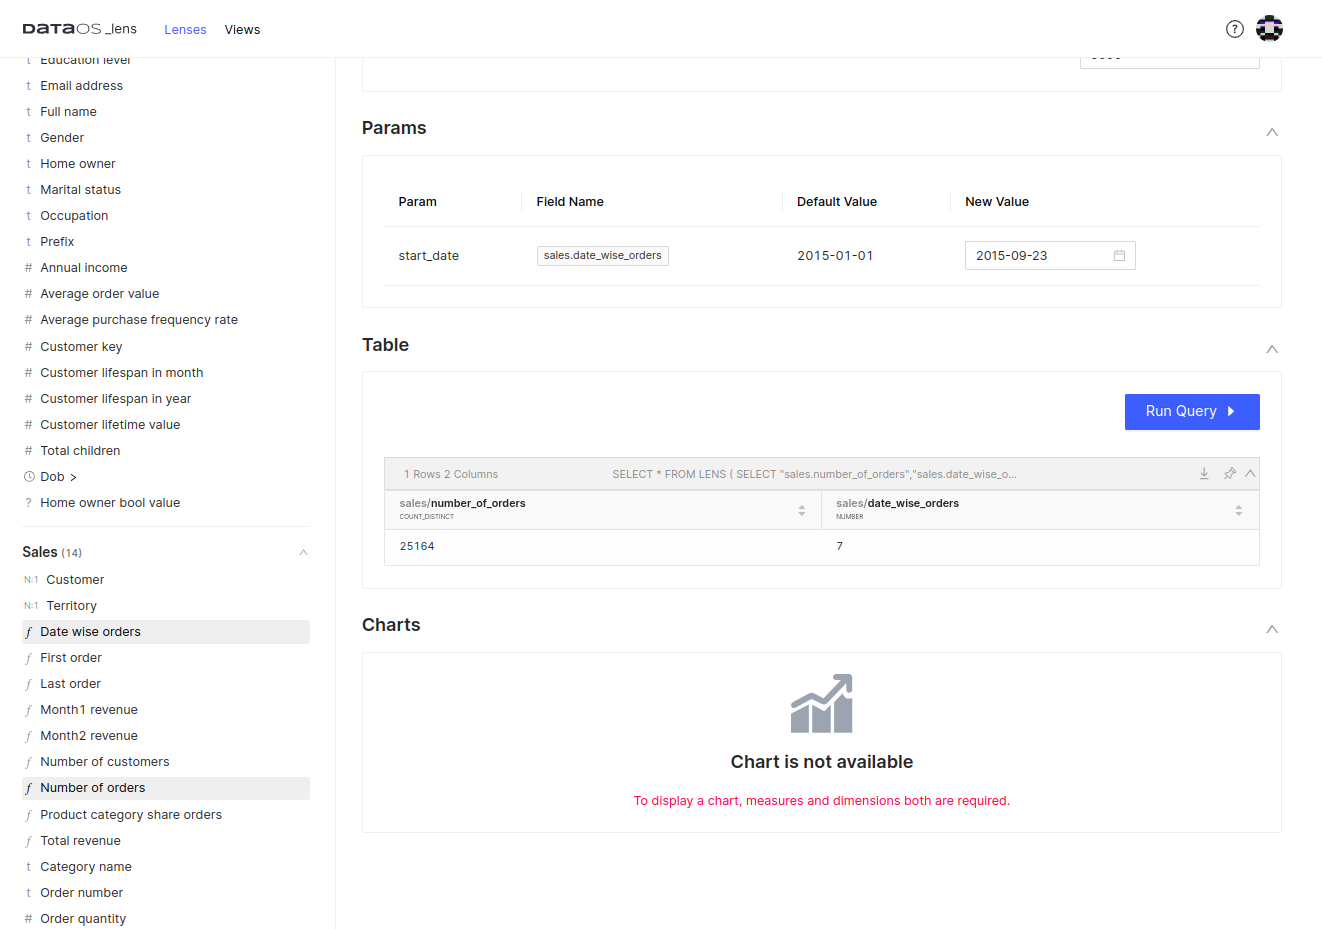Collapse the Charts section
1322x929 pixels.
click(x=1272, y=629)
